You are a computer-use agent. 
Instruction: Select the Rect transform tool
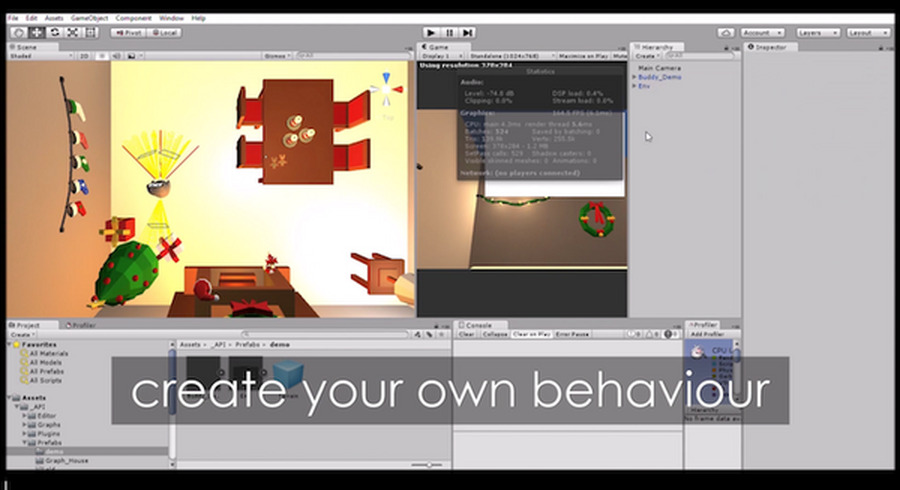(x=91, y=33)
